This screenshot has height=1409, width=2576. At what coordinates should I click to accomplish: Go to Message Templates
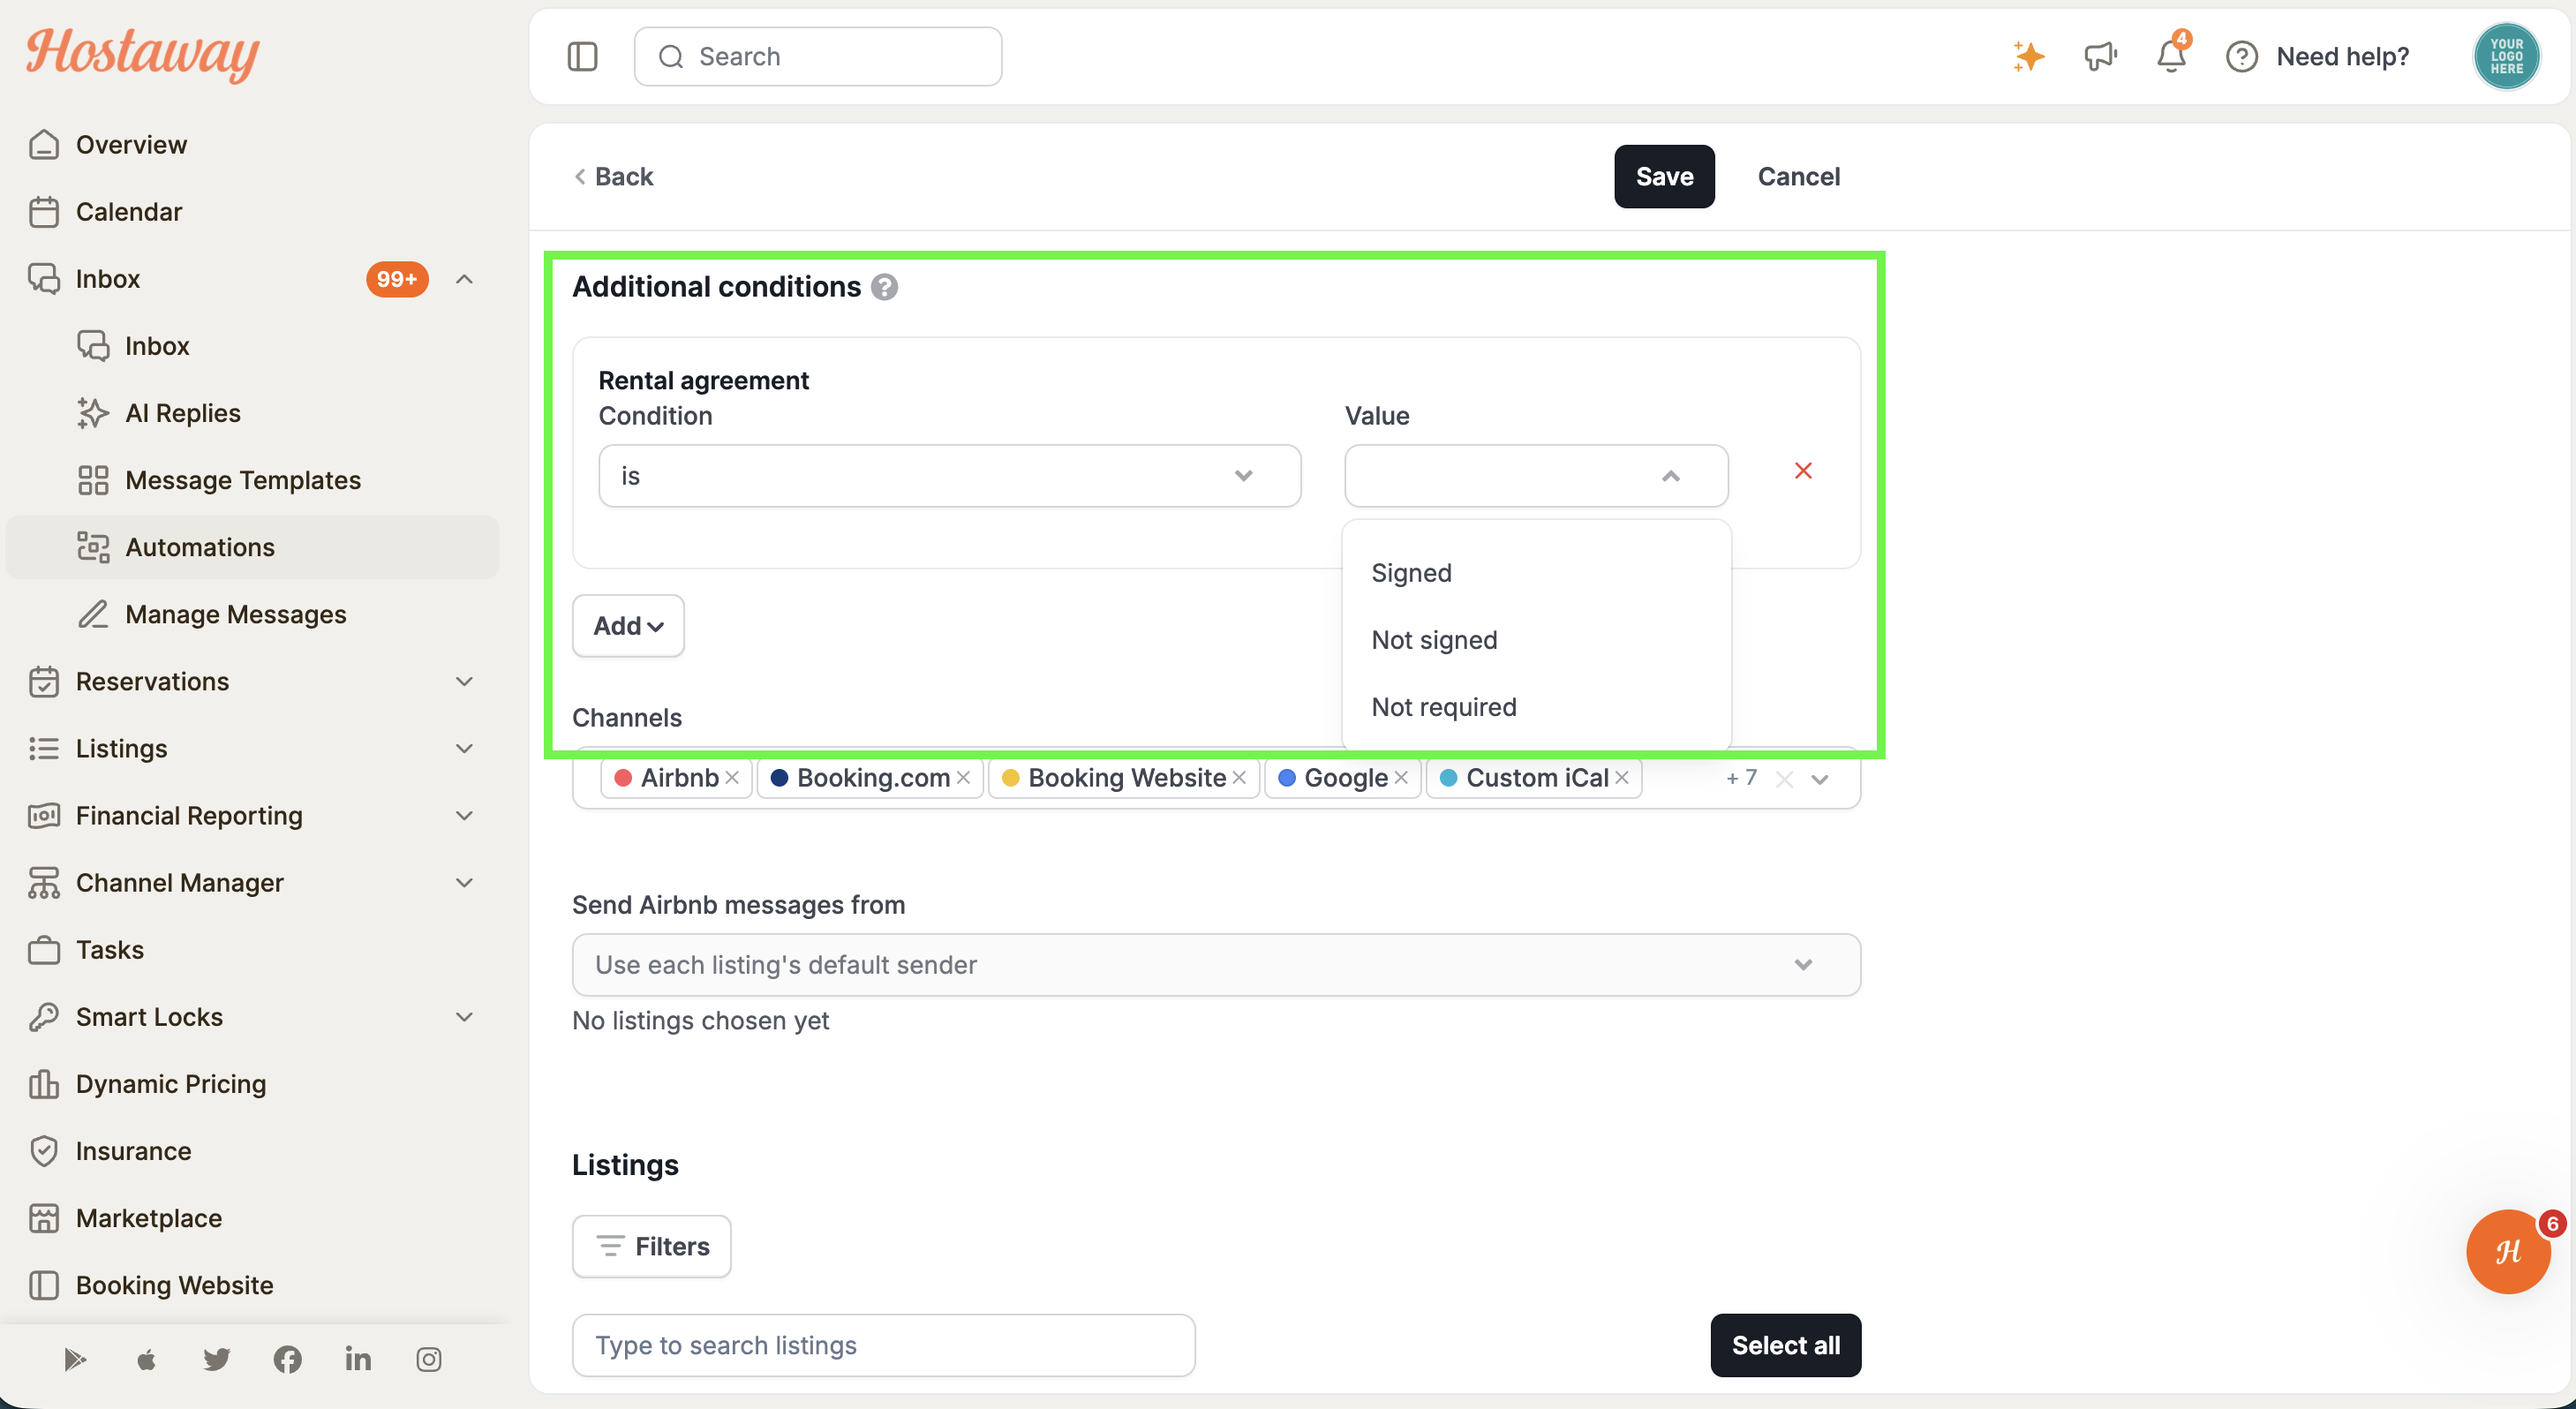(x=243, y=480)
